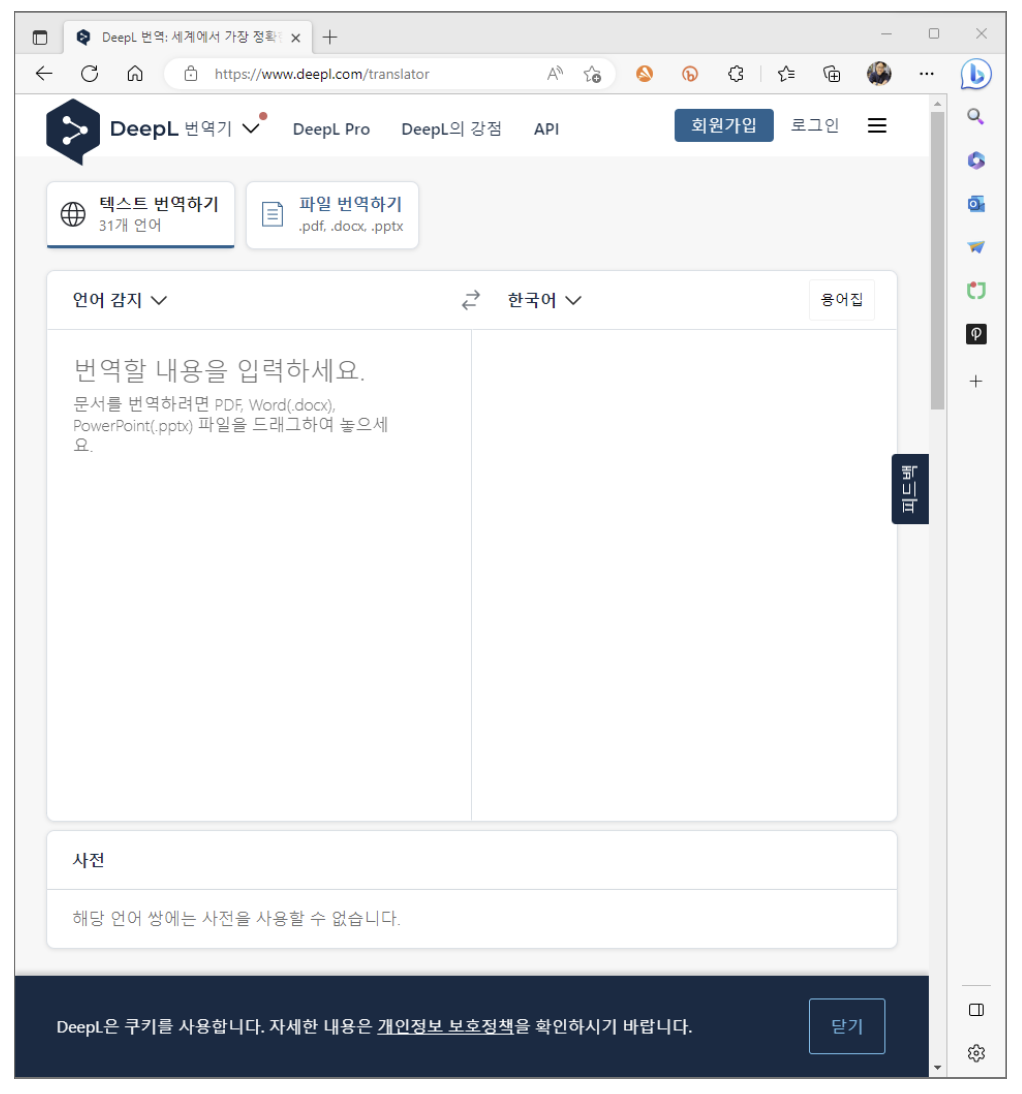1022x1094 pixels.
Task: Click the browser back arrow
Action: (x=44, y=73)
